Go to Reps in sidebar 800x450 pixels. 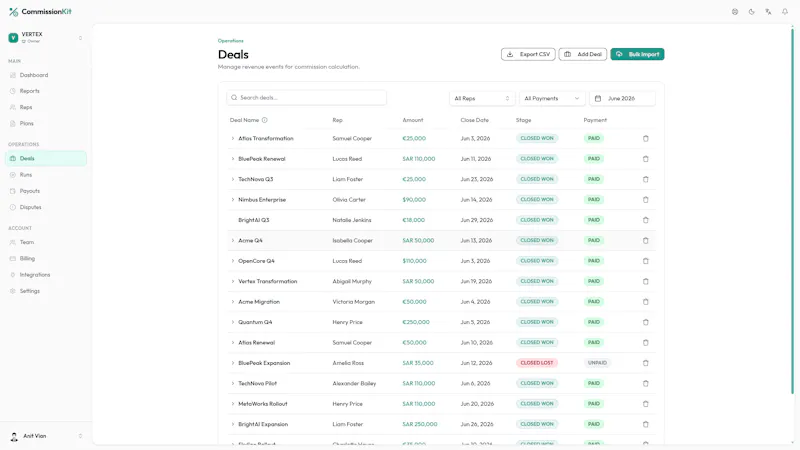pos(45,107)
